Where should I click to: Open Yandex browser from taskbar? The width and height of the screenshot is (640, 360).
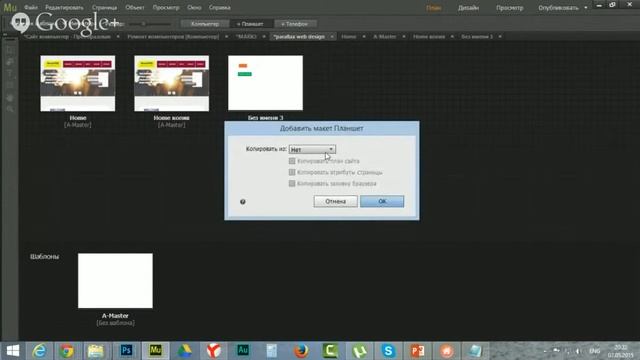(213, 351)
